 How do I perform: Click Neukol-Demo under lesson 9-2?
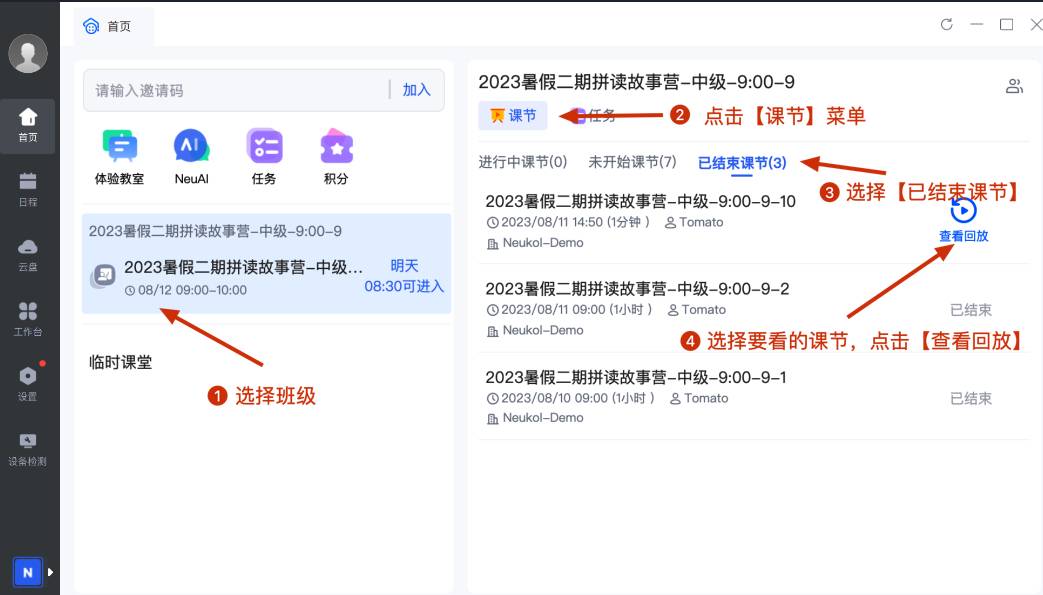(535, 330)
